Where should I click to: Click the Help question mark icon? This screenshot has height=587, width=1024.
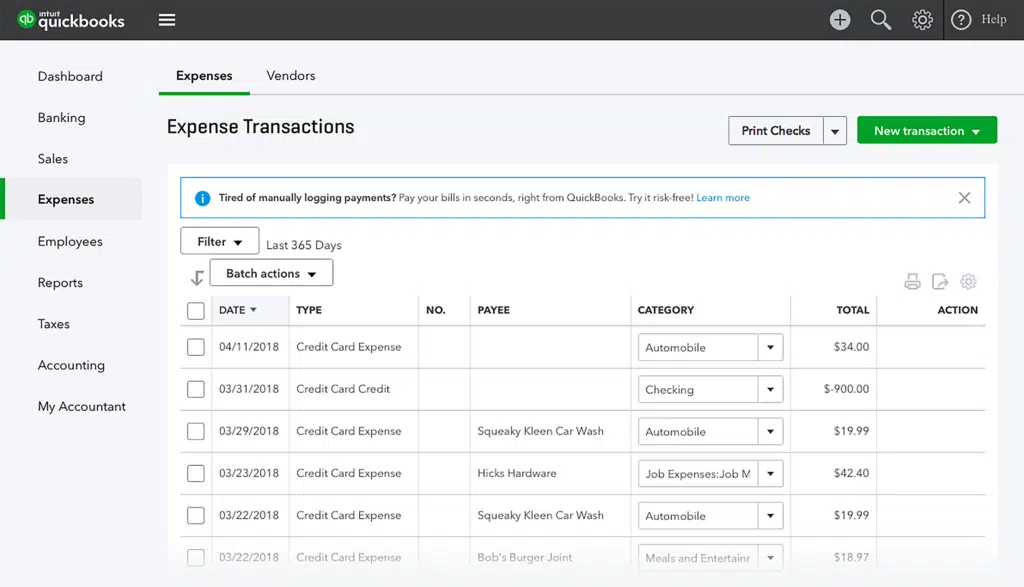[x=961, y=20]
